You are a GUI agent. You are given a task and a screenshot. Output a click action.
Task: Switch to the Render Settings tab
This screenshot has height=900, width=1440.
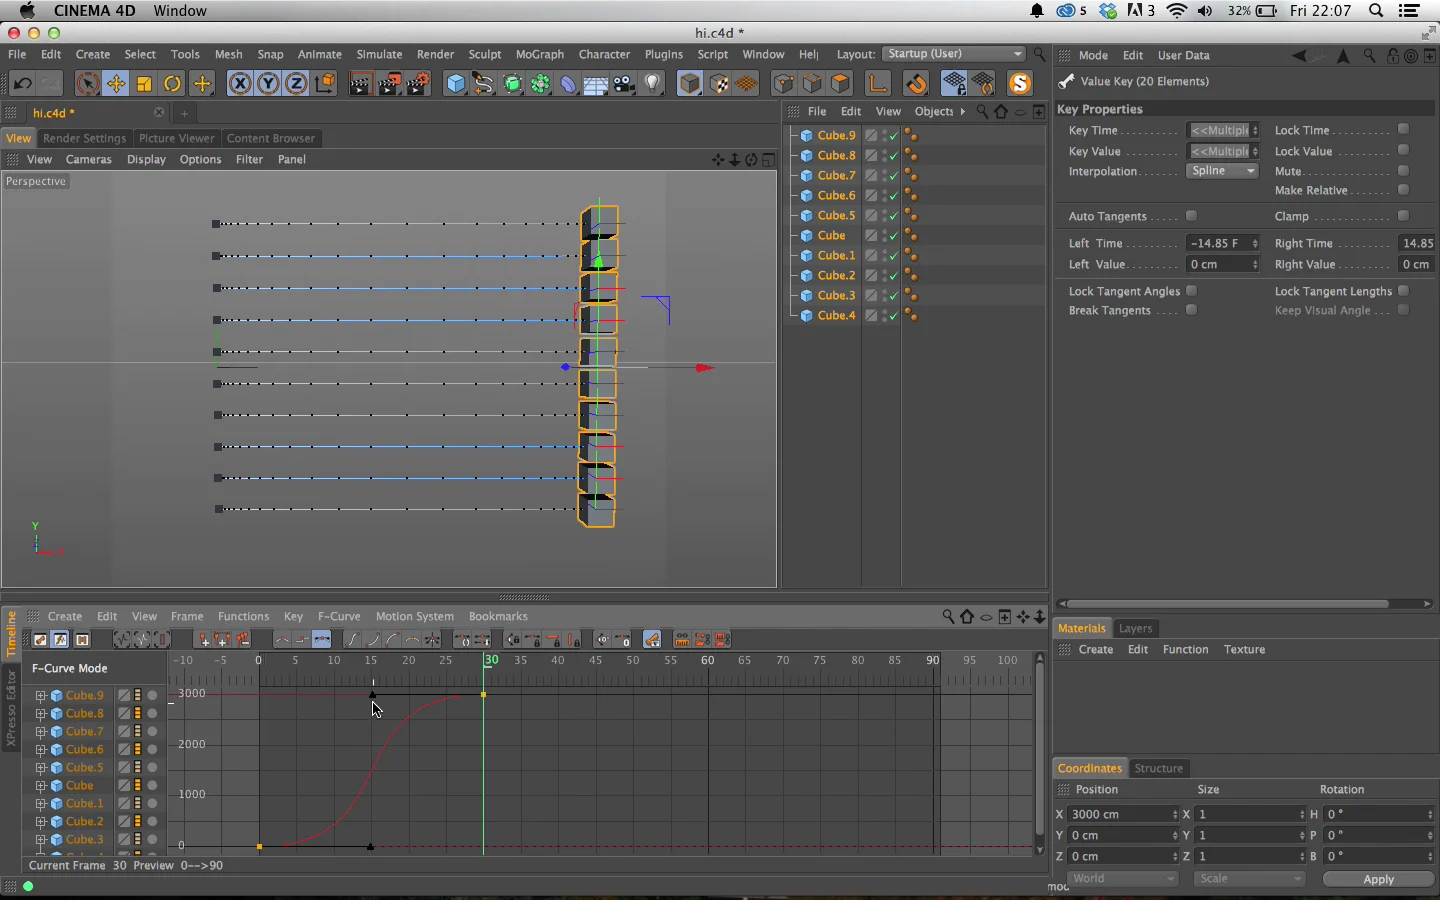point(84,138)
